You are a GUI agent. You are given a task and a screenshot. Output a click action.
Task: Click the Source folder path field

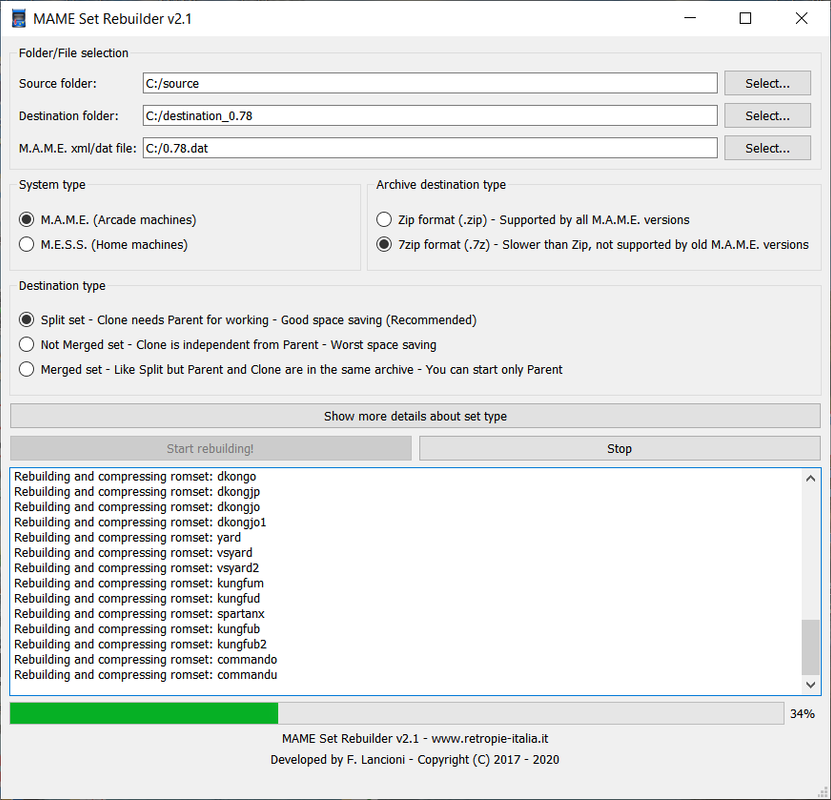click(x=430, y=83)
